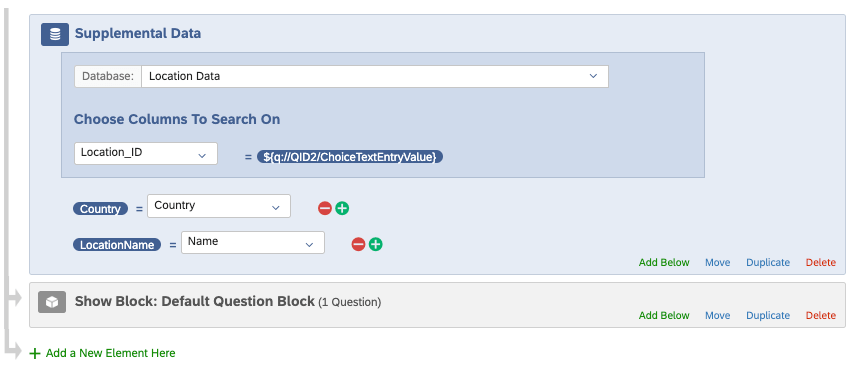
Task: Remove the LocationName field with red minus
Action: (x=358, y=245)
